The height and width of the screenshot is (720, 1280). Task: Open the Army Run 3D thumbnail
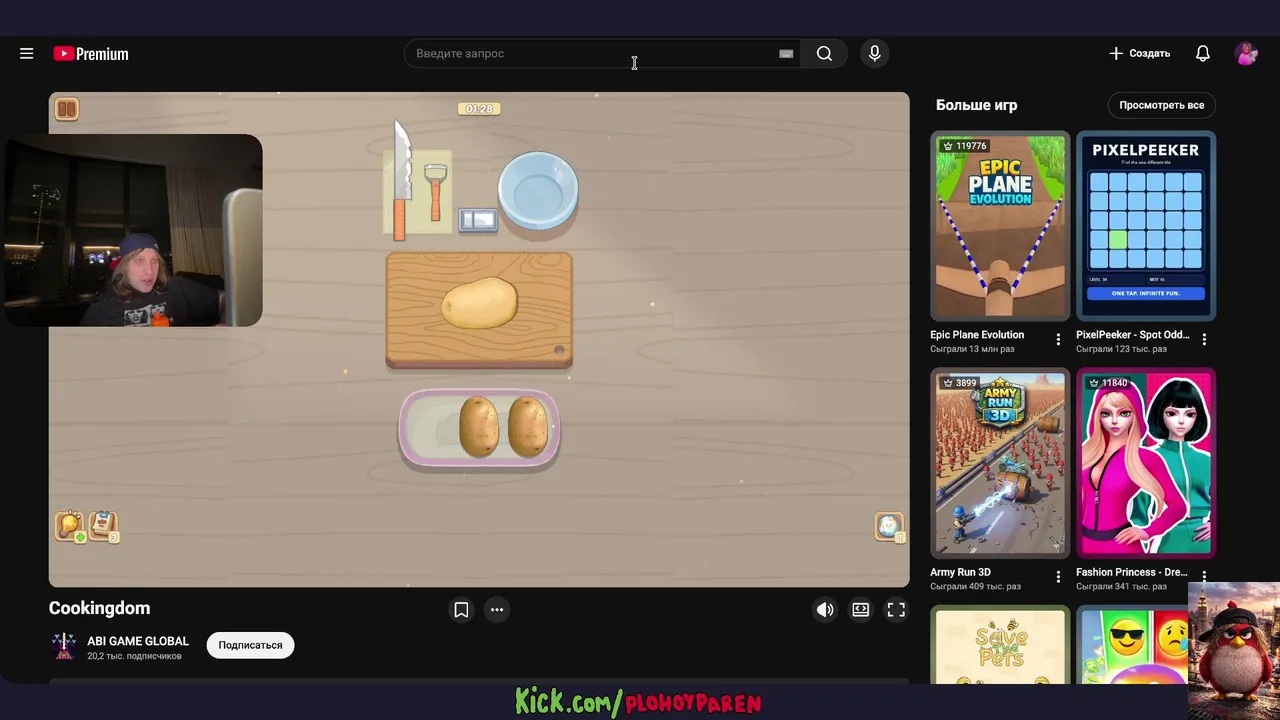(x=1000, y=463)
